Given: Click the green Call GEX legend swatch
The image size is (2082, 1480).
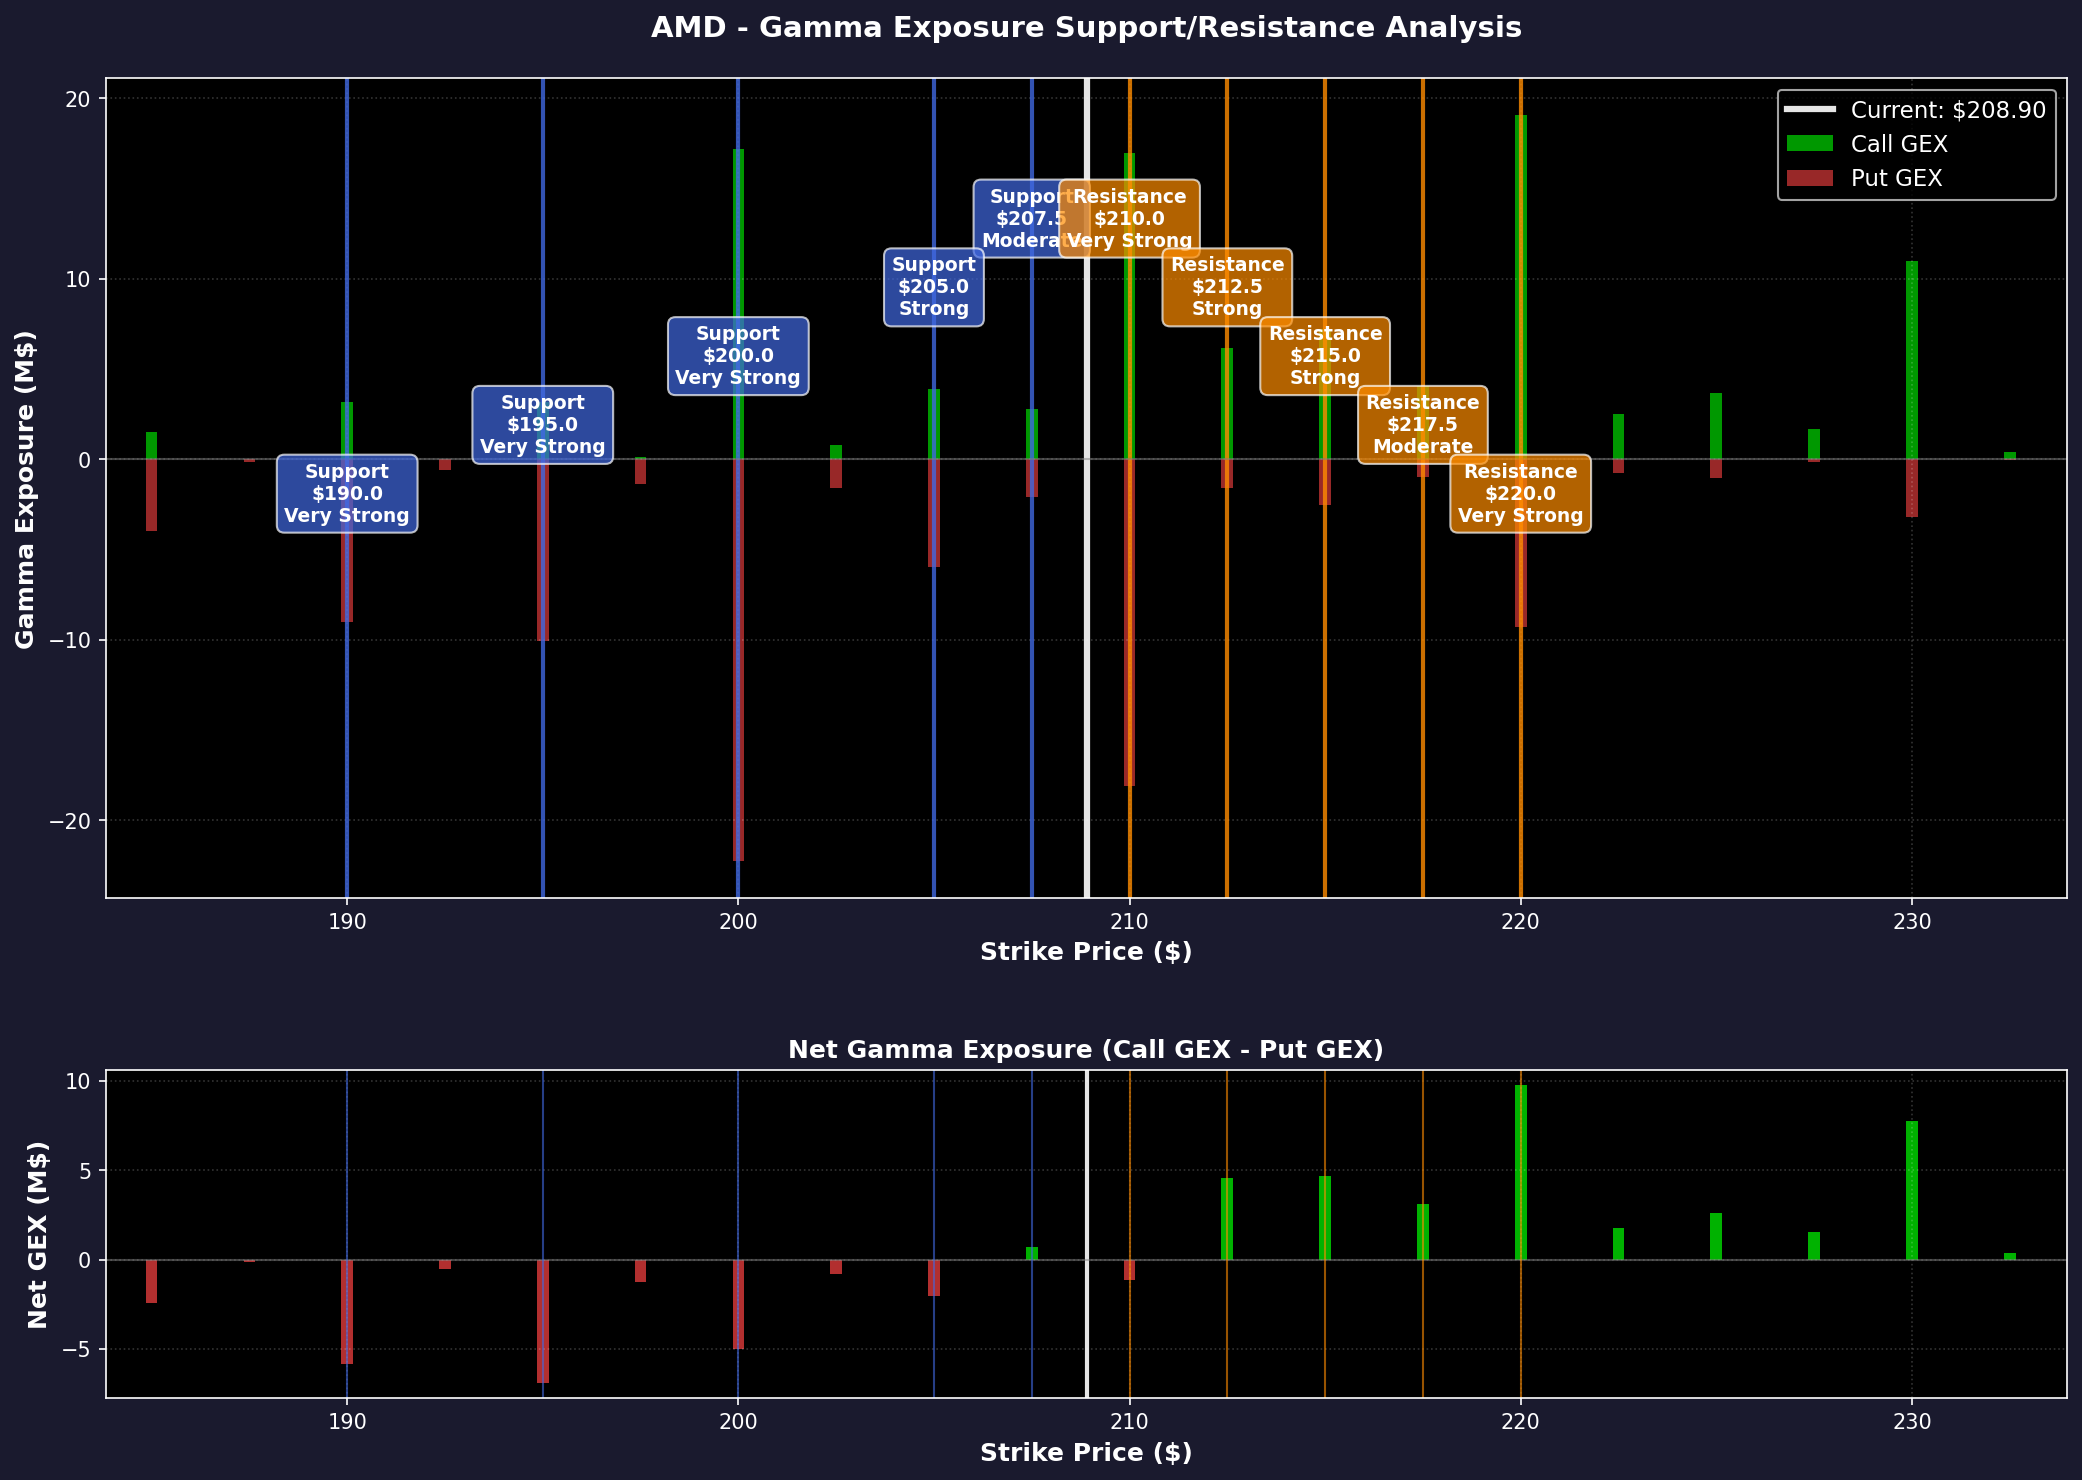Looking at the screenshot, I should pos(1810,144).
